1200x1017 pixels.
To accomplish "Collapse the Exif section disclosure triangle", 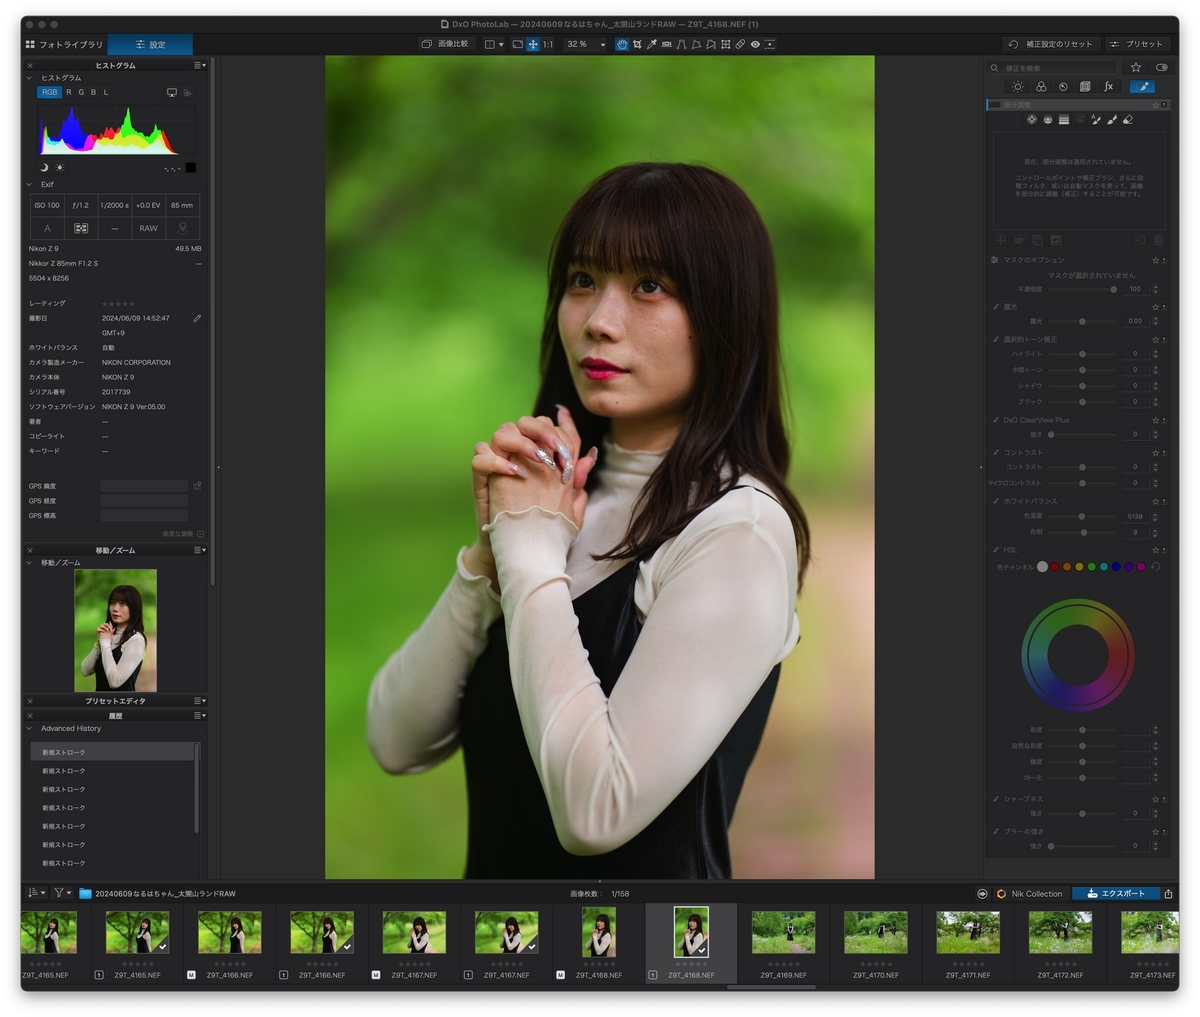I will 30,185.
